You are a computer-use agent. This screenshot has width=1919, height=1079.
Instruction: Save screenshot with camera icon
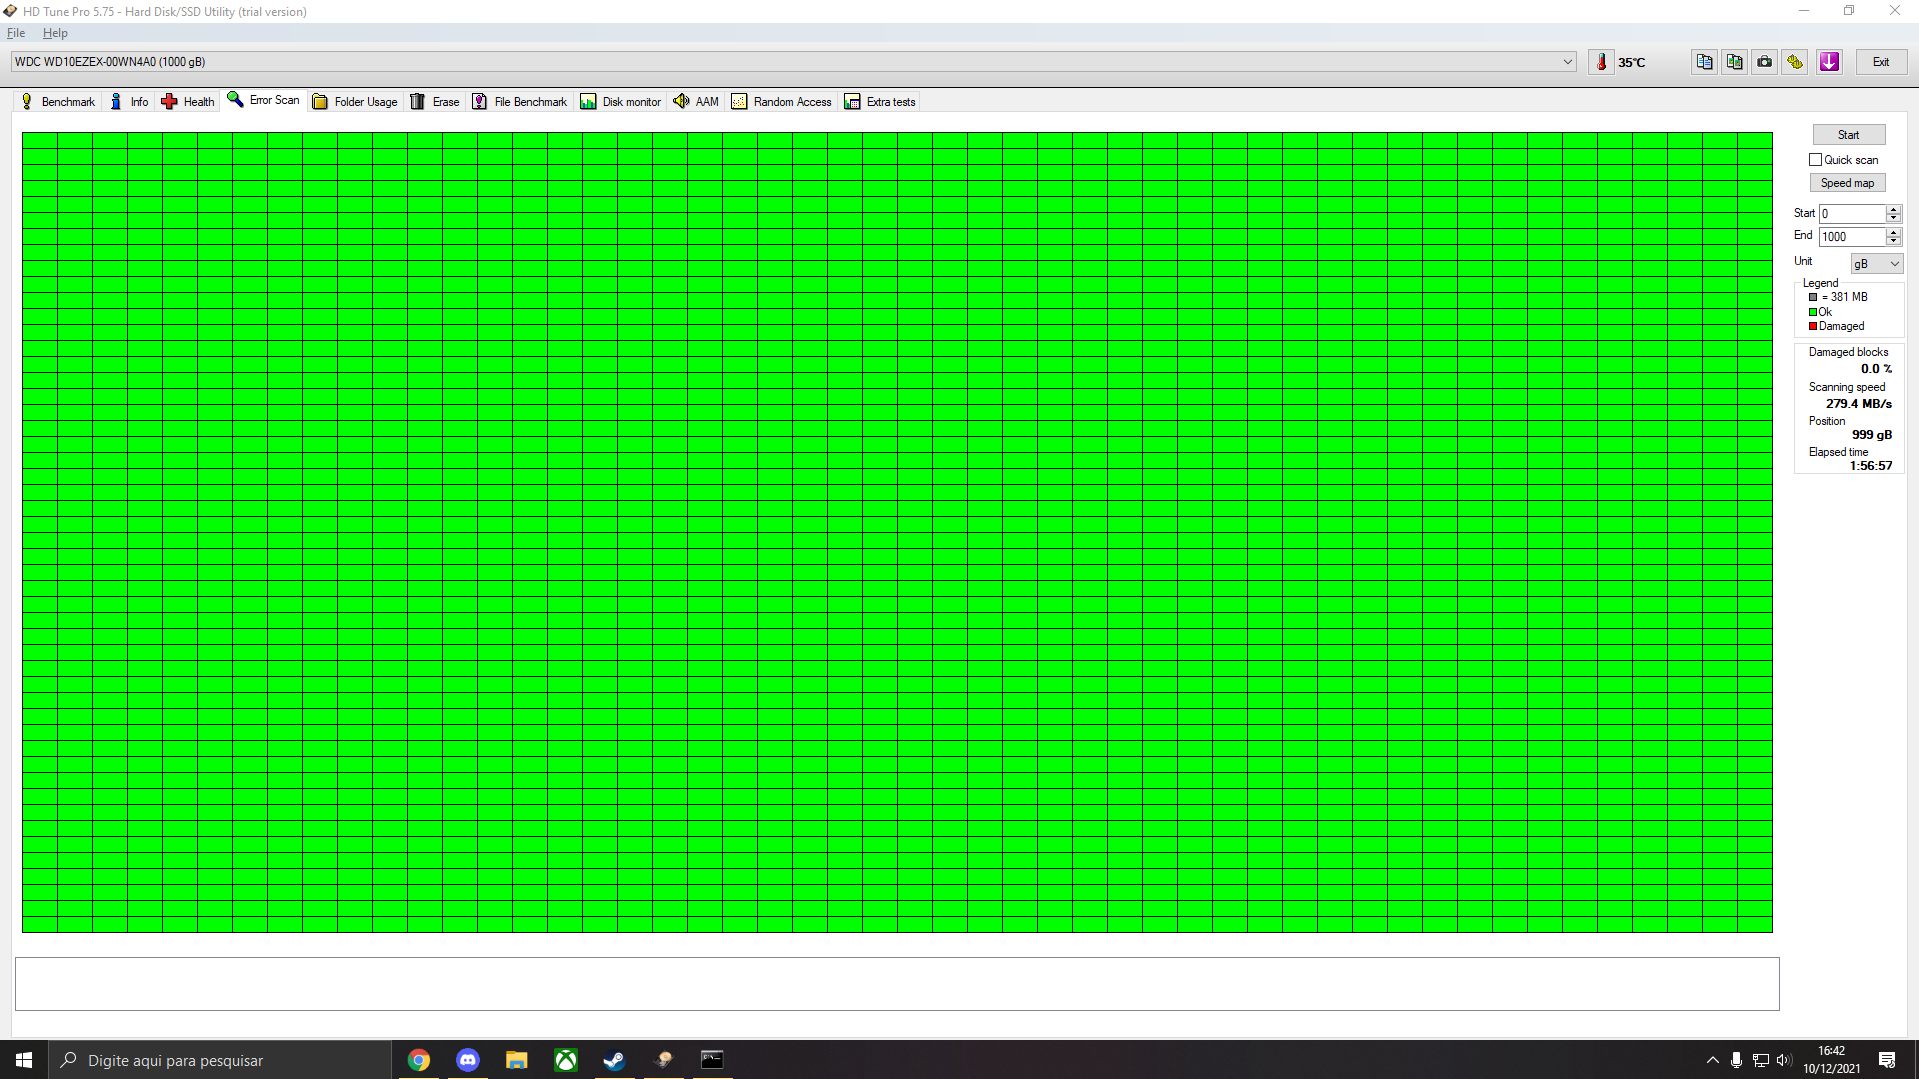[1764, 62]
